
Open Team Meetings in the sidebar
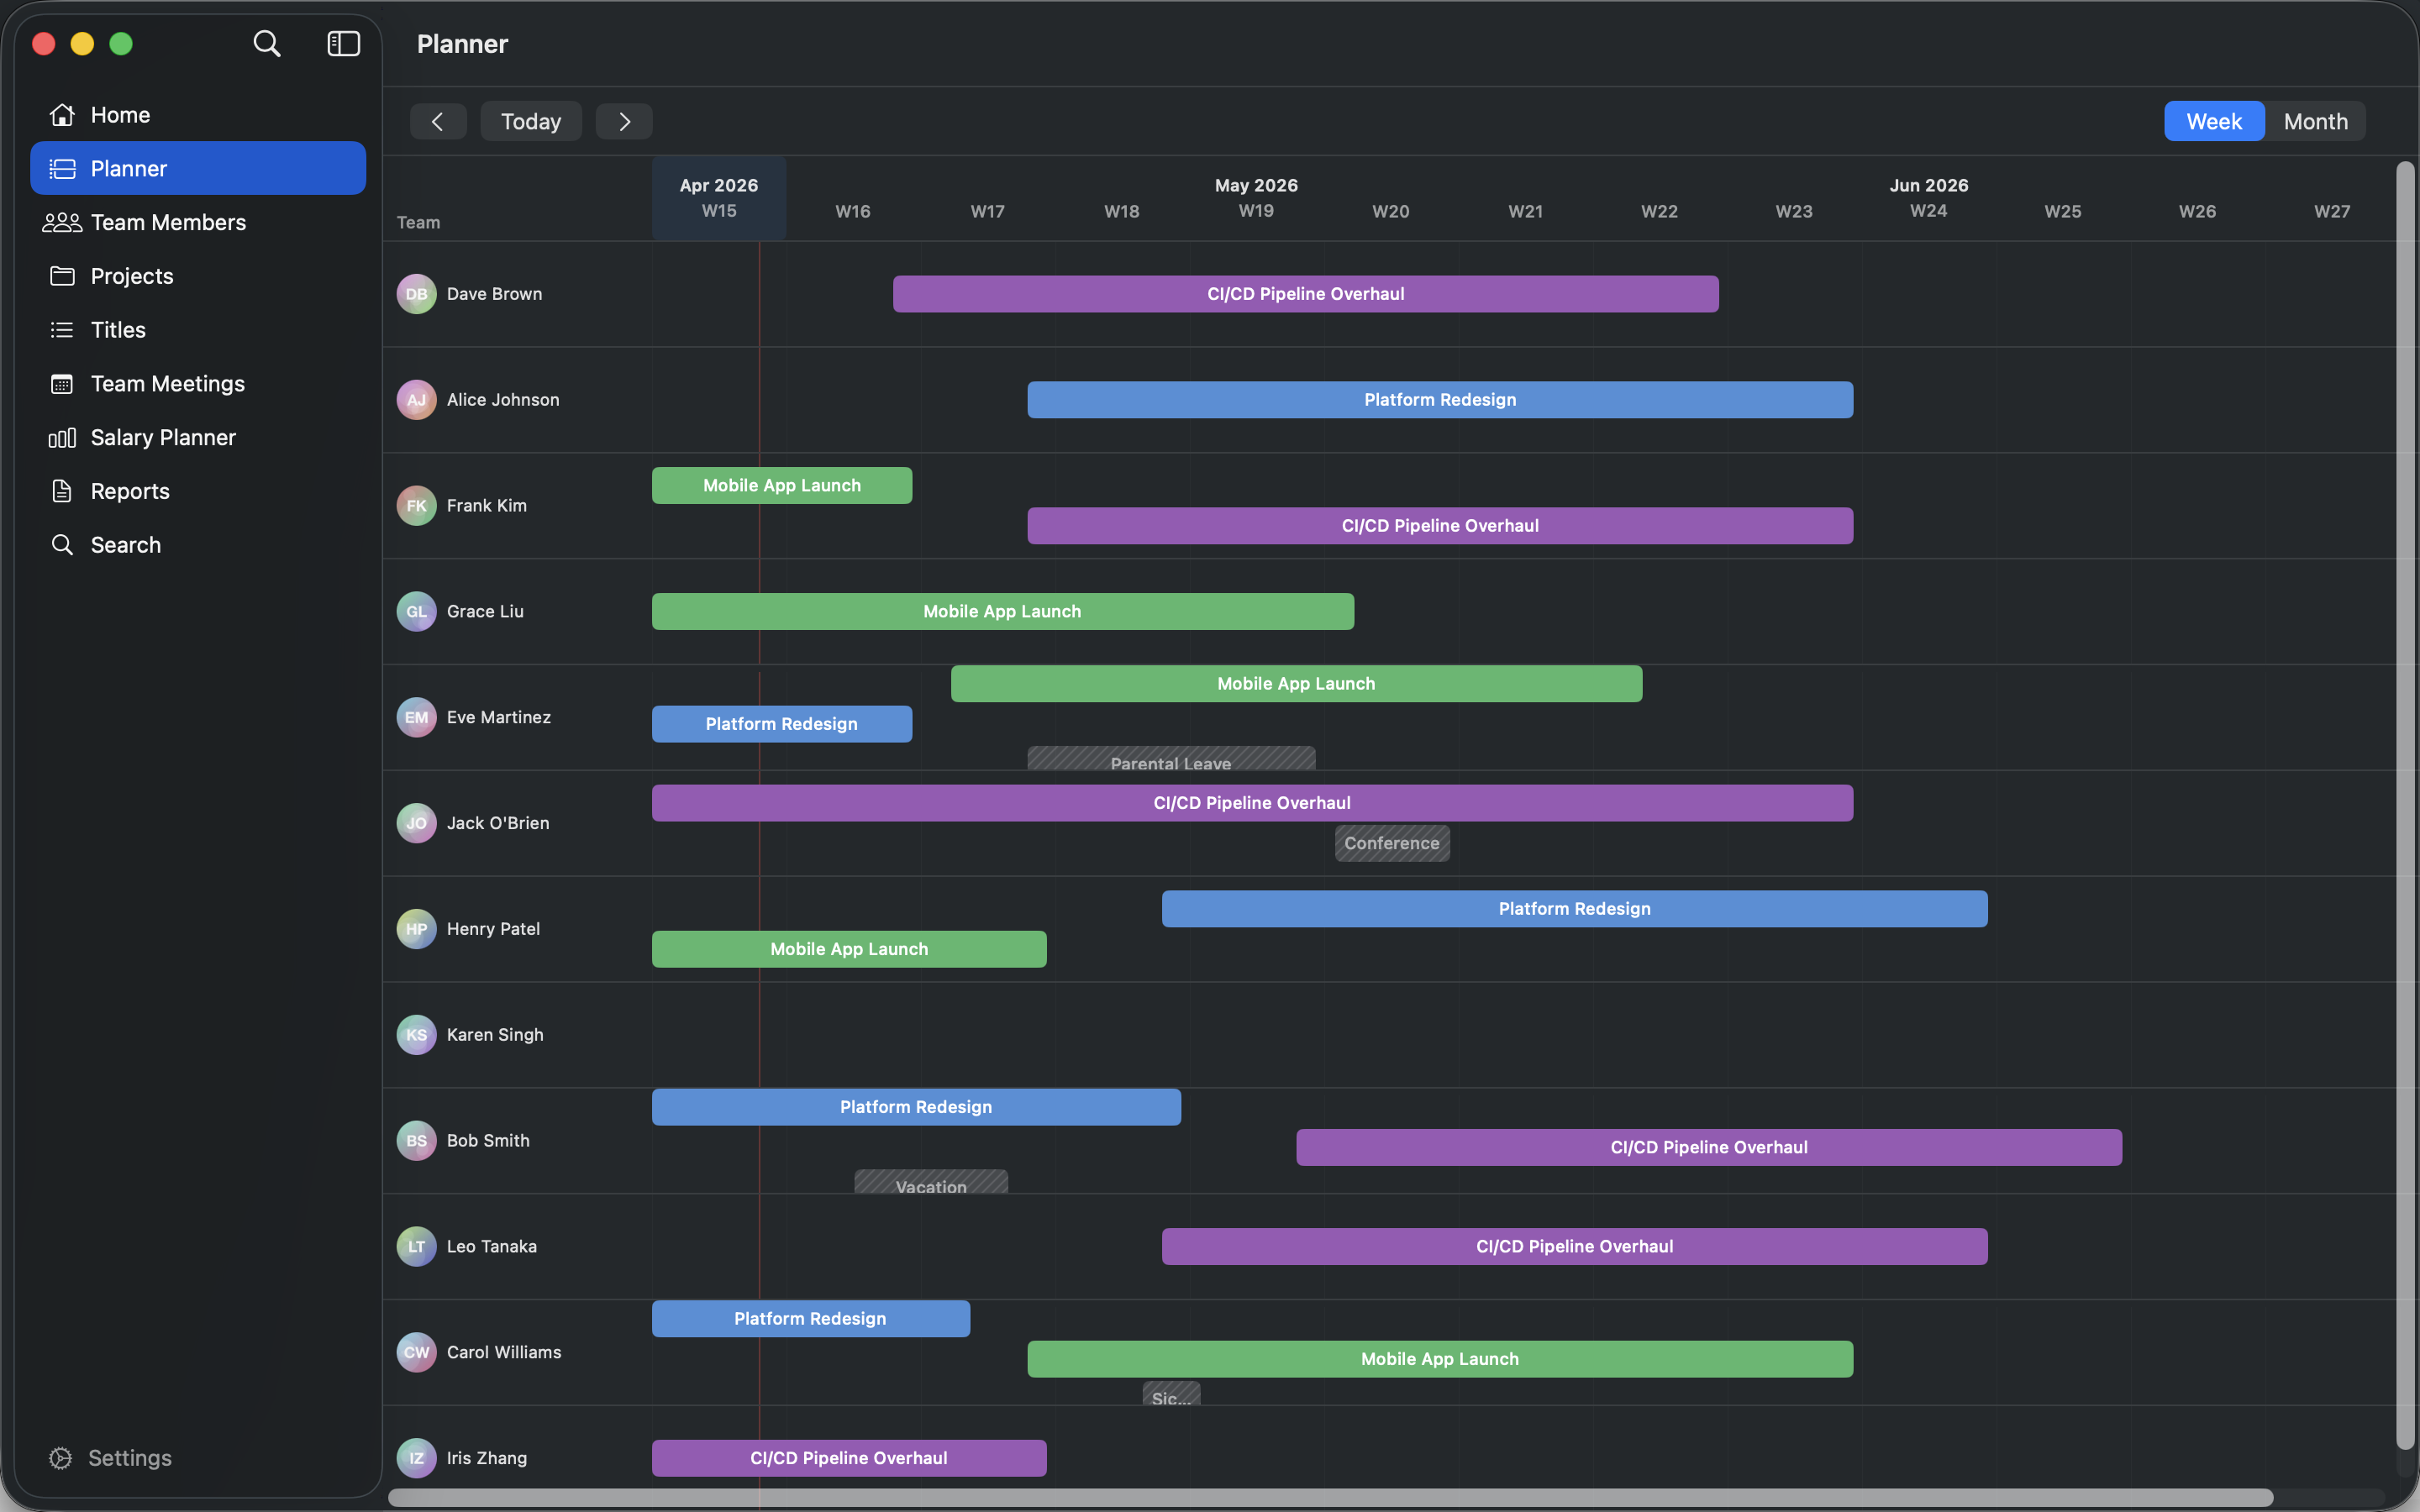point(198,384)
